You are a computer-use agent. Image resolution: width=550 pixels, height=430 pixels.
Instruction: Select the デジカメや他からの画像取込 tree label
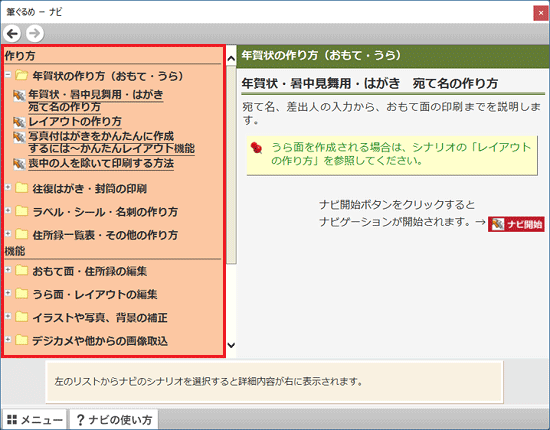click(x=100, y=341)
